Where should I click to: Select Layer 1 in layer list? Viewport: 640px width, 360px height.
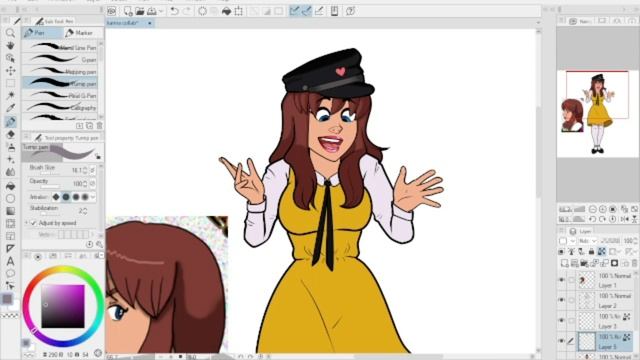605,280
